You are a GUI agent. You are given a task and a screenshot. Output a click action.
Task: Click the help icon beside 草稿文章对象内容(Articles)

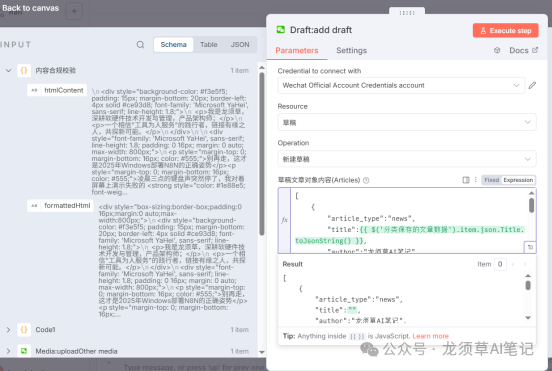(366, 180)
